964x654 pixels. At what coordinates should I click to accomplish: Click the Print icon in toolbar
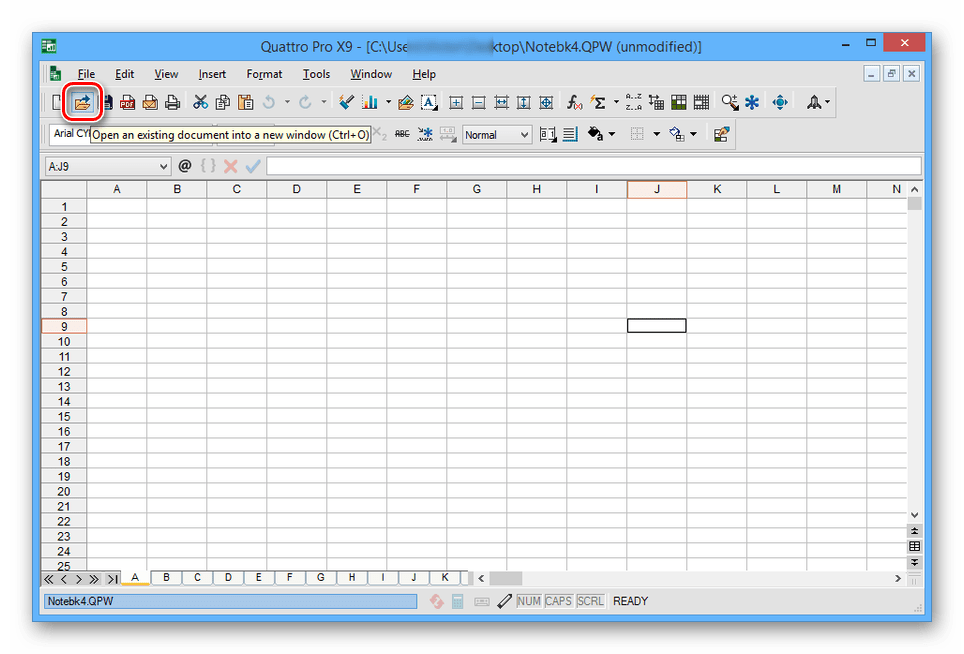tap(172, 102)
